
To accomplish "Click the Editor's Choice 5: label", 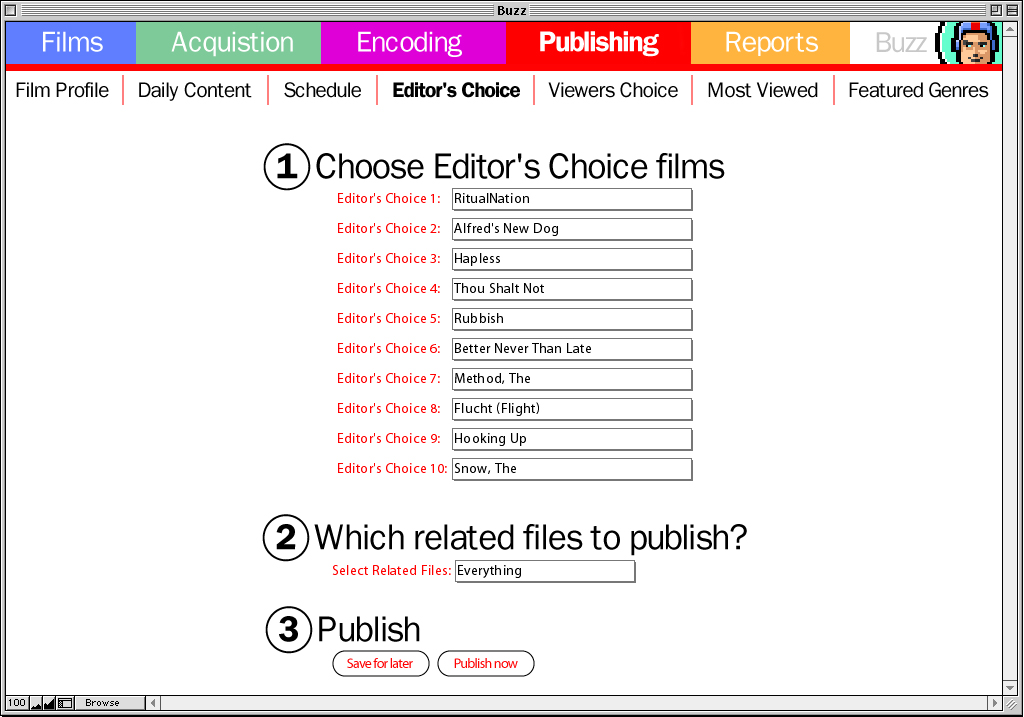I will [389, 319].
